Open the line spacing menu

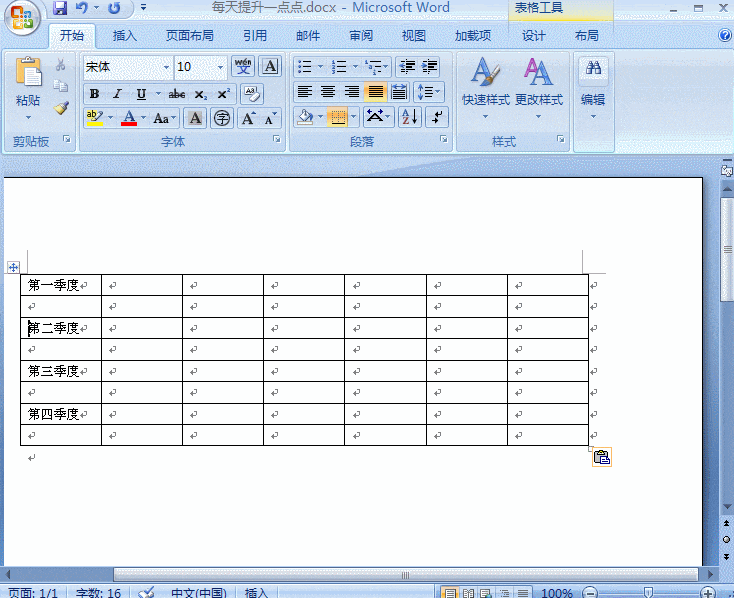click(428, 92)
